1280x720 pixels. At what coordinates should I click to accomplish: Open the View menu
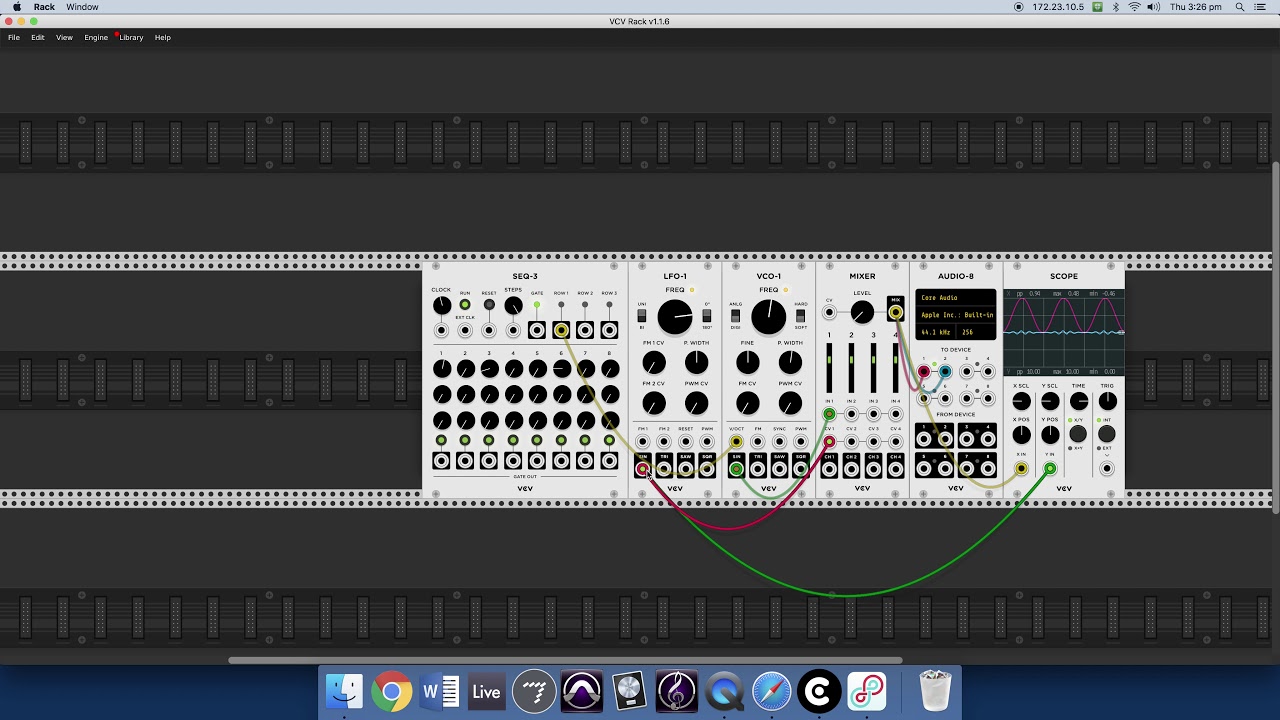tap(64, 37)
